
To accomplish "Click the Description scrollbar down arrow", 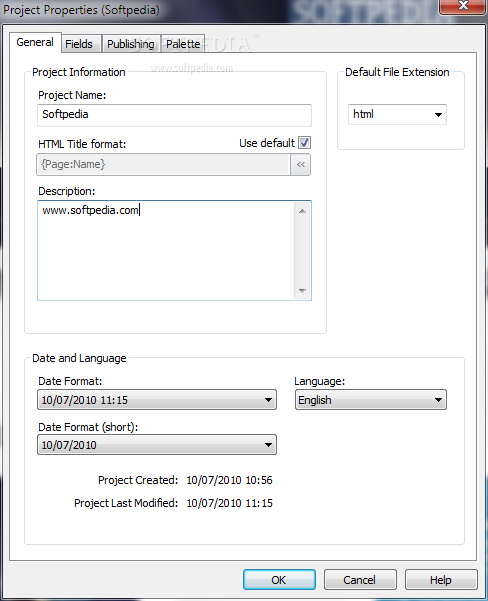I will [302, 291].
